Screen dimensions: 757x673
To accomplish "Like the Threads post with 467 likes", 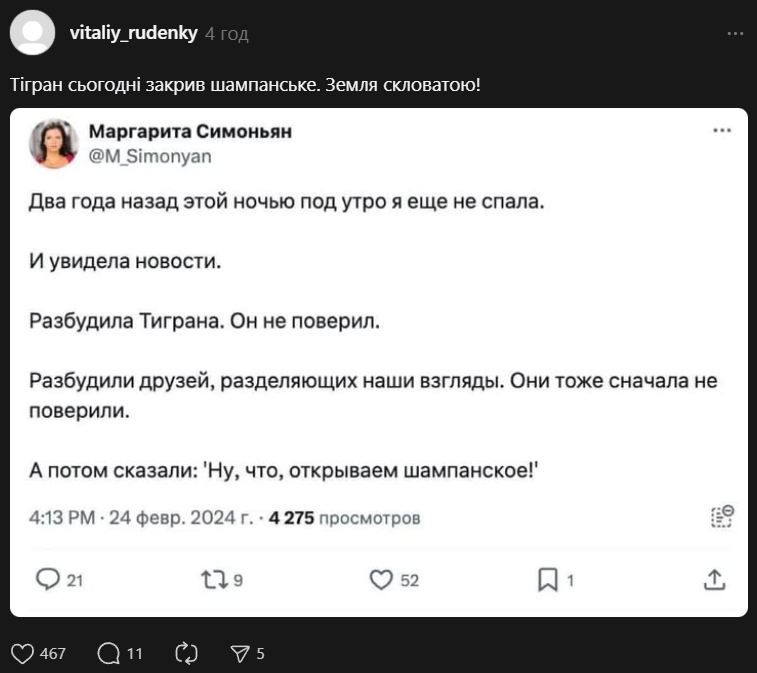I will click(x=23, y=654).
